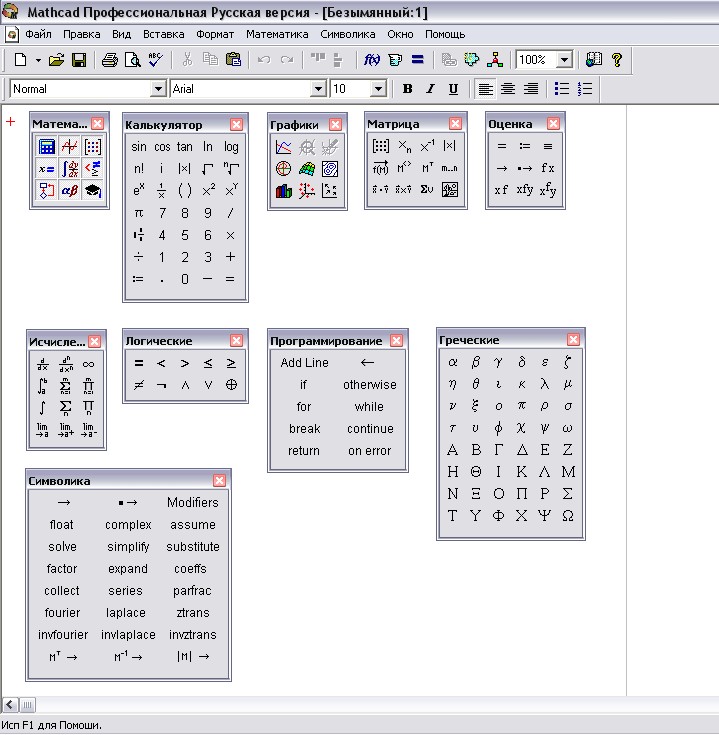Click otherwise in Программирование palette
The height and width of the screenshot is (735, 719).
point(369,385)
